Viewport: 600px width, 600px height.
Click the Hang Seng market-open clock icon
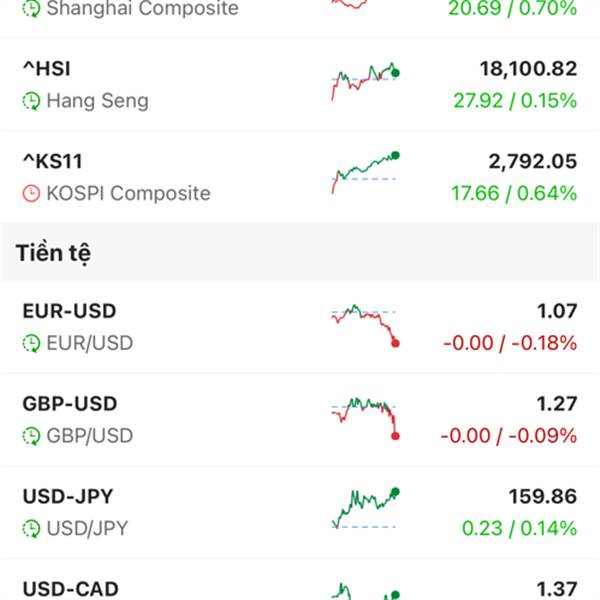coord(31,101)
